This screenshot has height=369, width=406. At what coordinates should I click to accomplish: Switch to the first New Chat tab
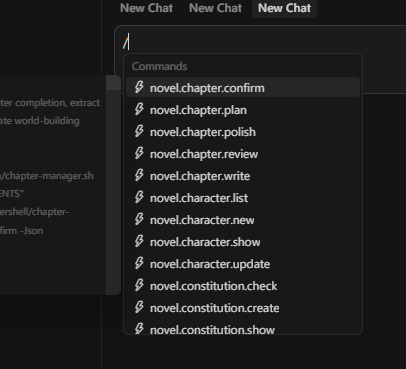coord(146,8)
